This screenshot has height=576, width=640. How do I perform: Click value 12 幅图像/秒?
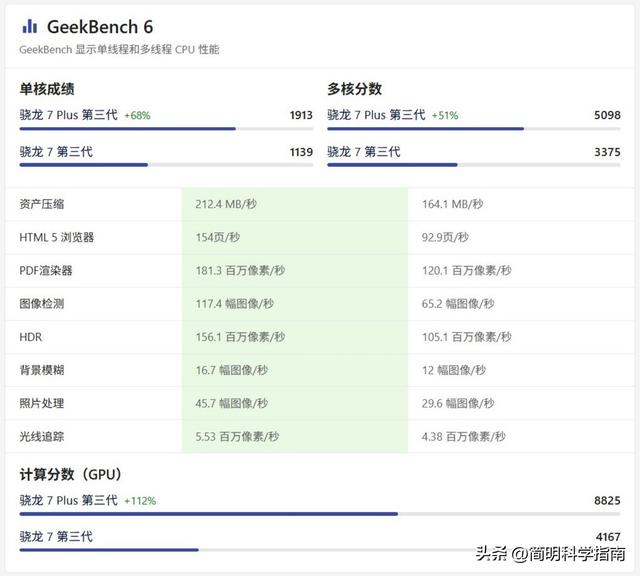(454, 370)
